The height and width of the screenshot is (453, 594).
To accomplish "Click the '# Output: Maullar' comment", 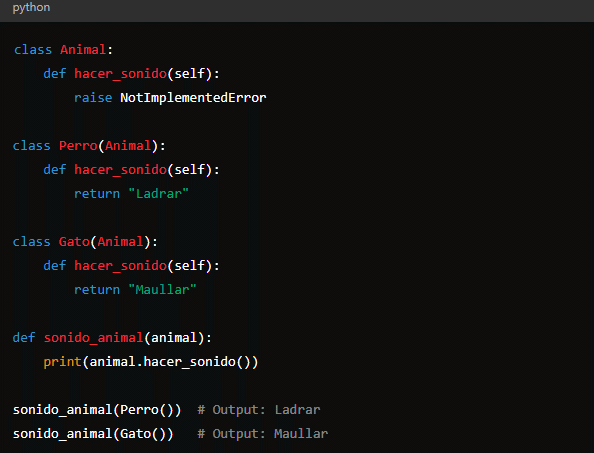I will 263,434.
